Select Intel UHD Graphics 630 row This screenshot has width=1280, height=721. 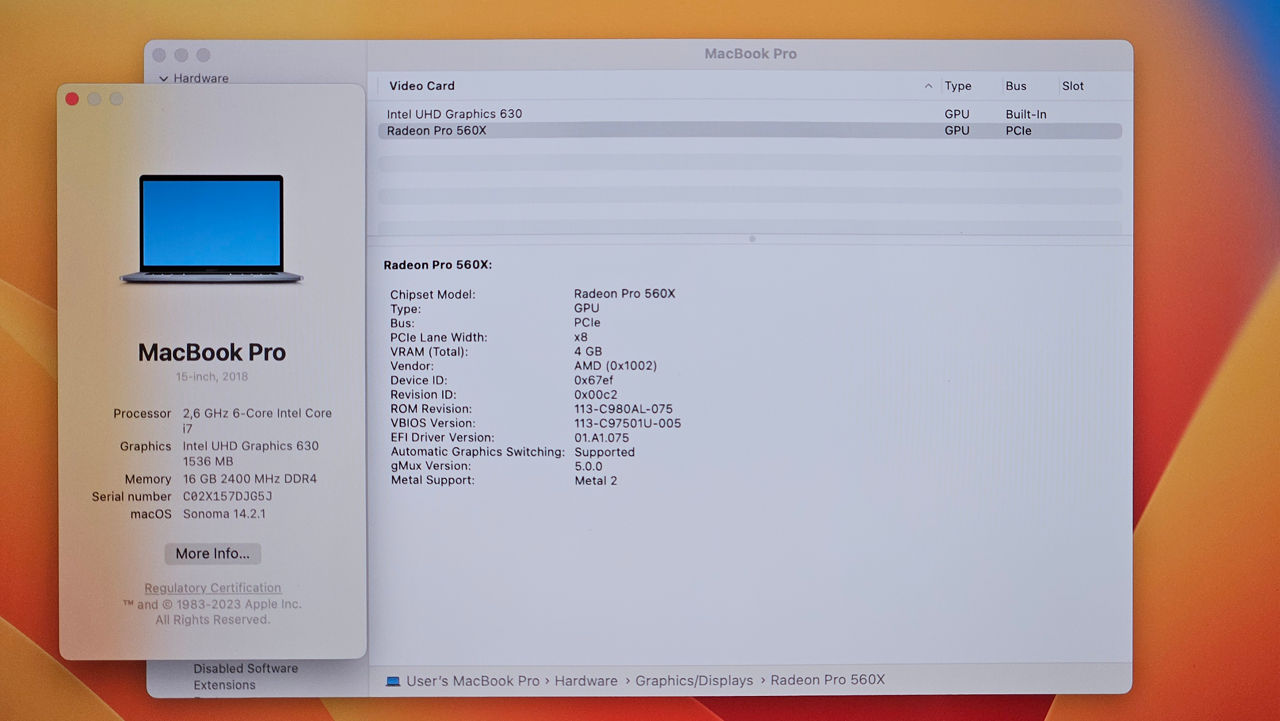coord(750,114)
